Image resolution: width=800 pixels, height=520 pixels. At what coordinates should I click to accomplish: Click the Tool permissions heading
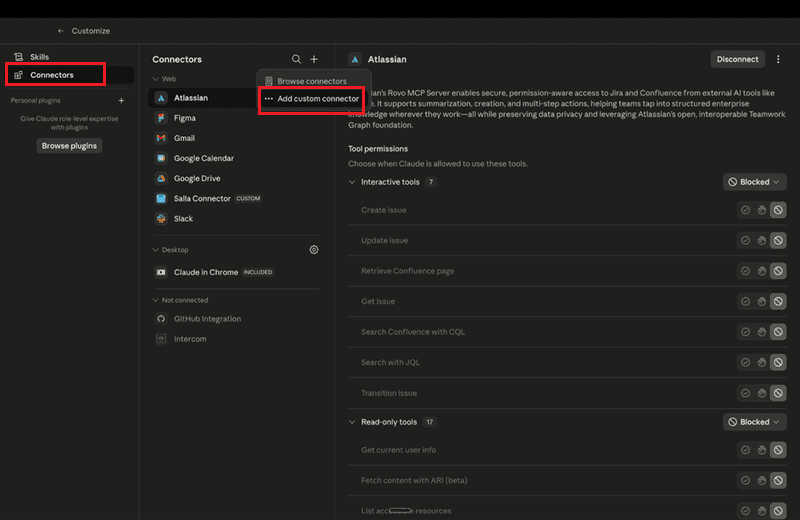click(x=378, y=149)
